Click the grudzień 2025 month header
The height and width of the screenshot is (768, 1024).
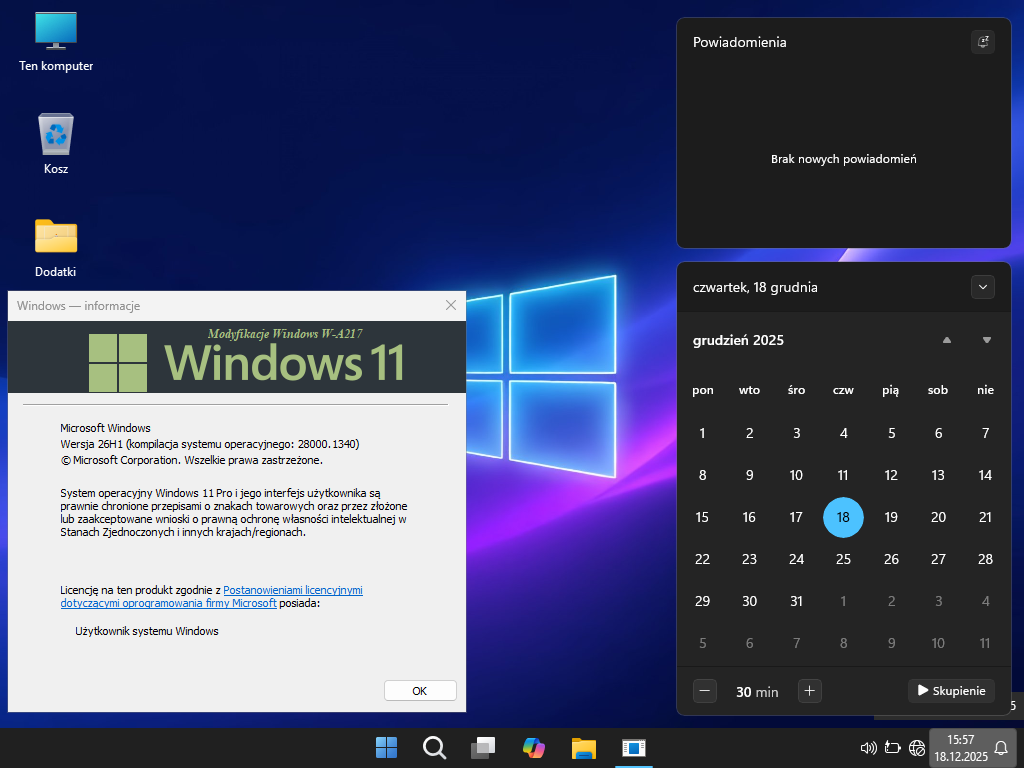pos(738,340)
